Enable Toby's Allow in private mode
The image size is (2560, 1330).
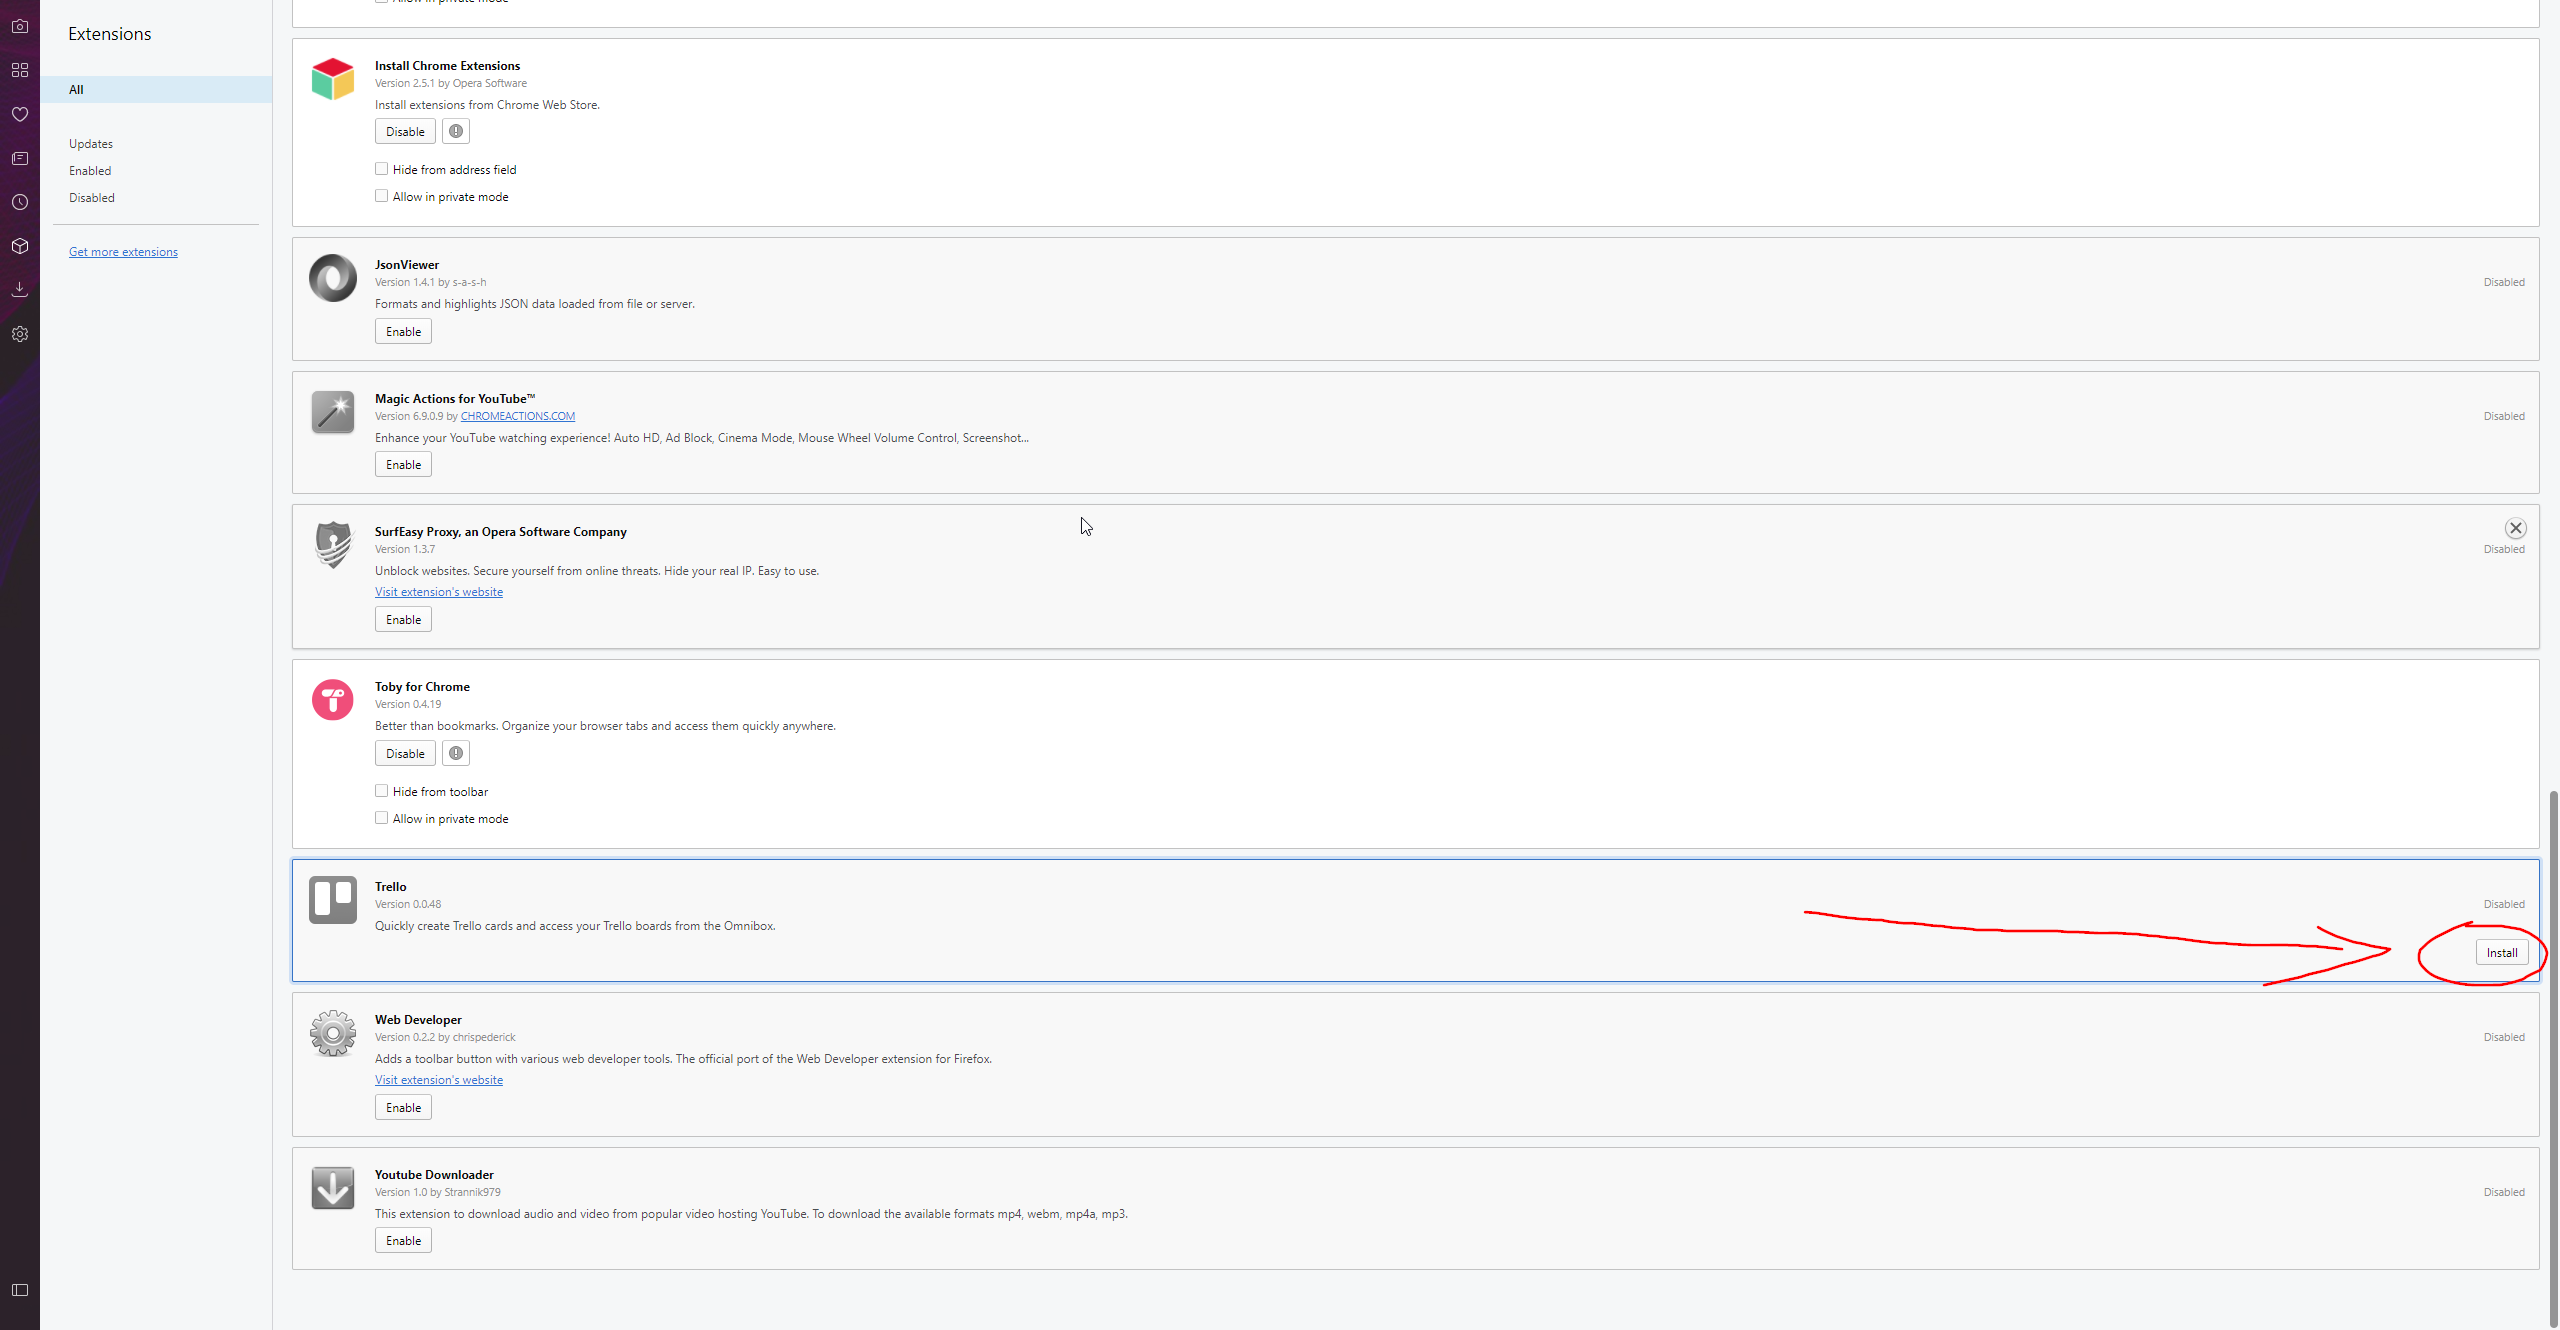382,818
